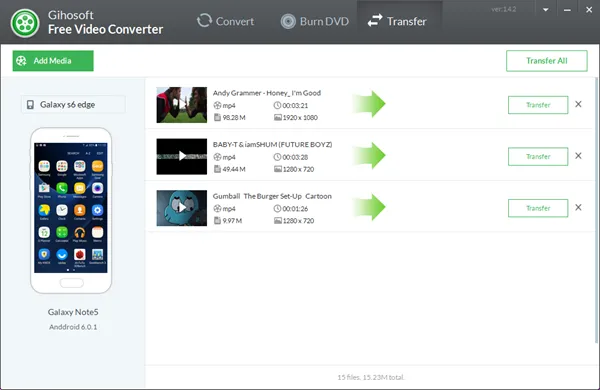600x390 pixels.
Task: Click the version number ver:1.4.2
Action: click(x=504, y=9)
